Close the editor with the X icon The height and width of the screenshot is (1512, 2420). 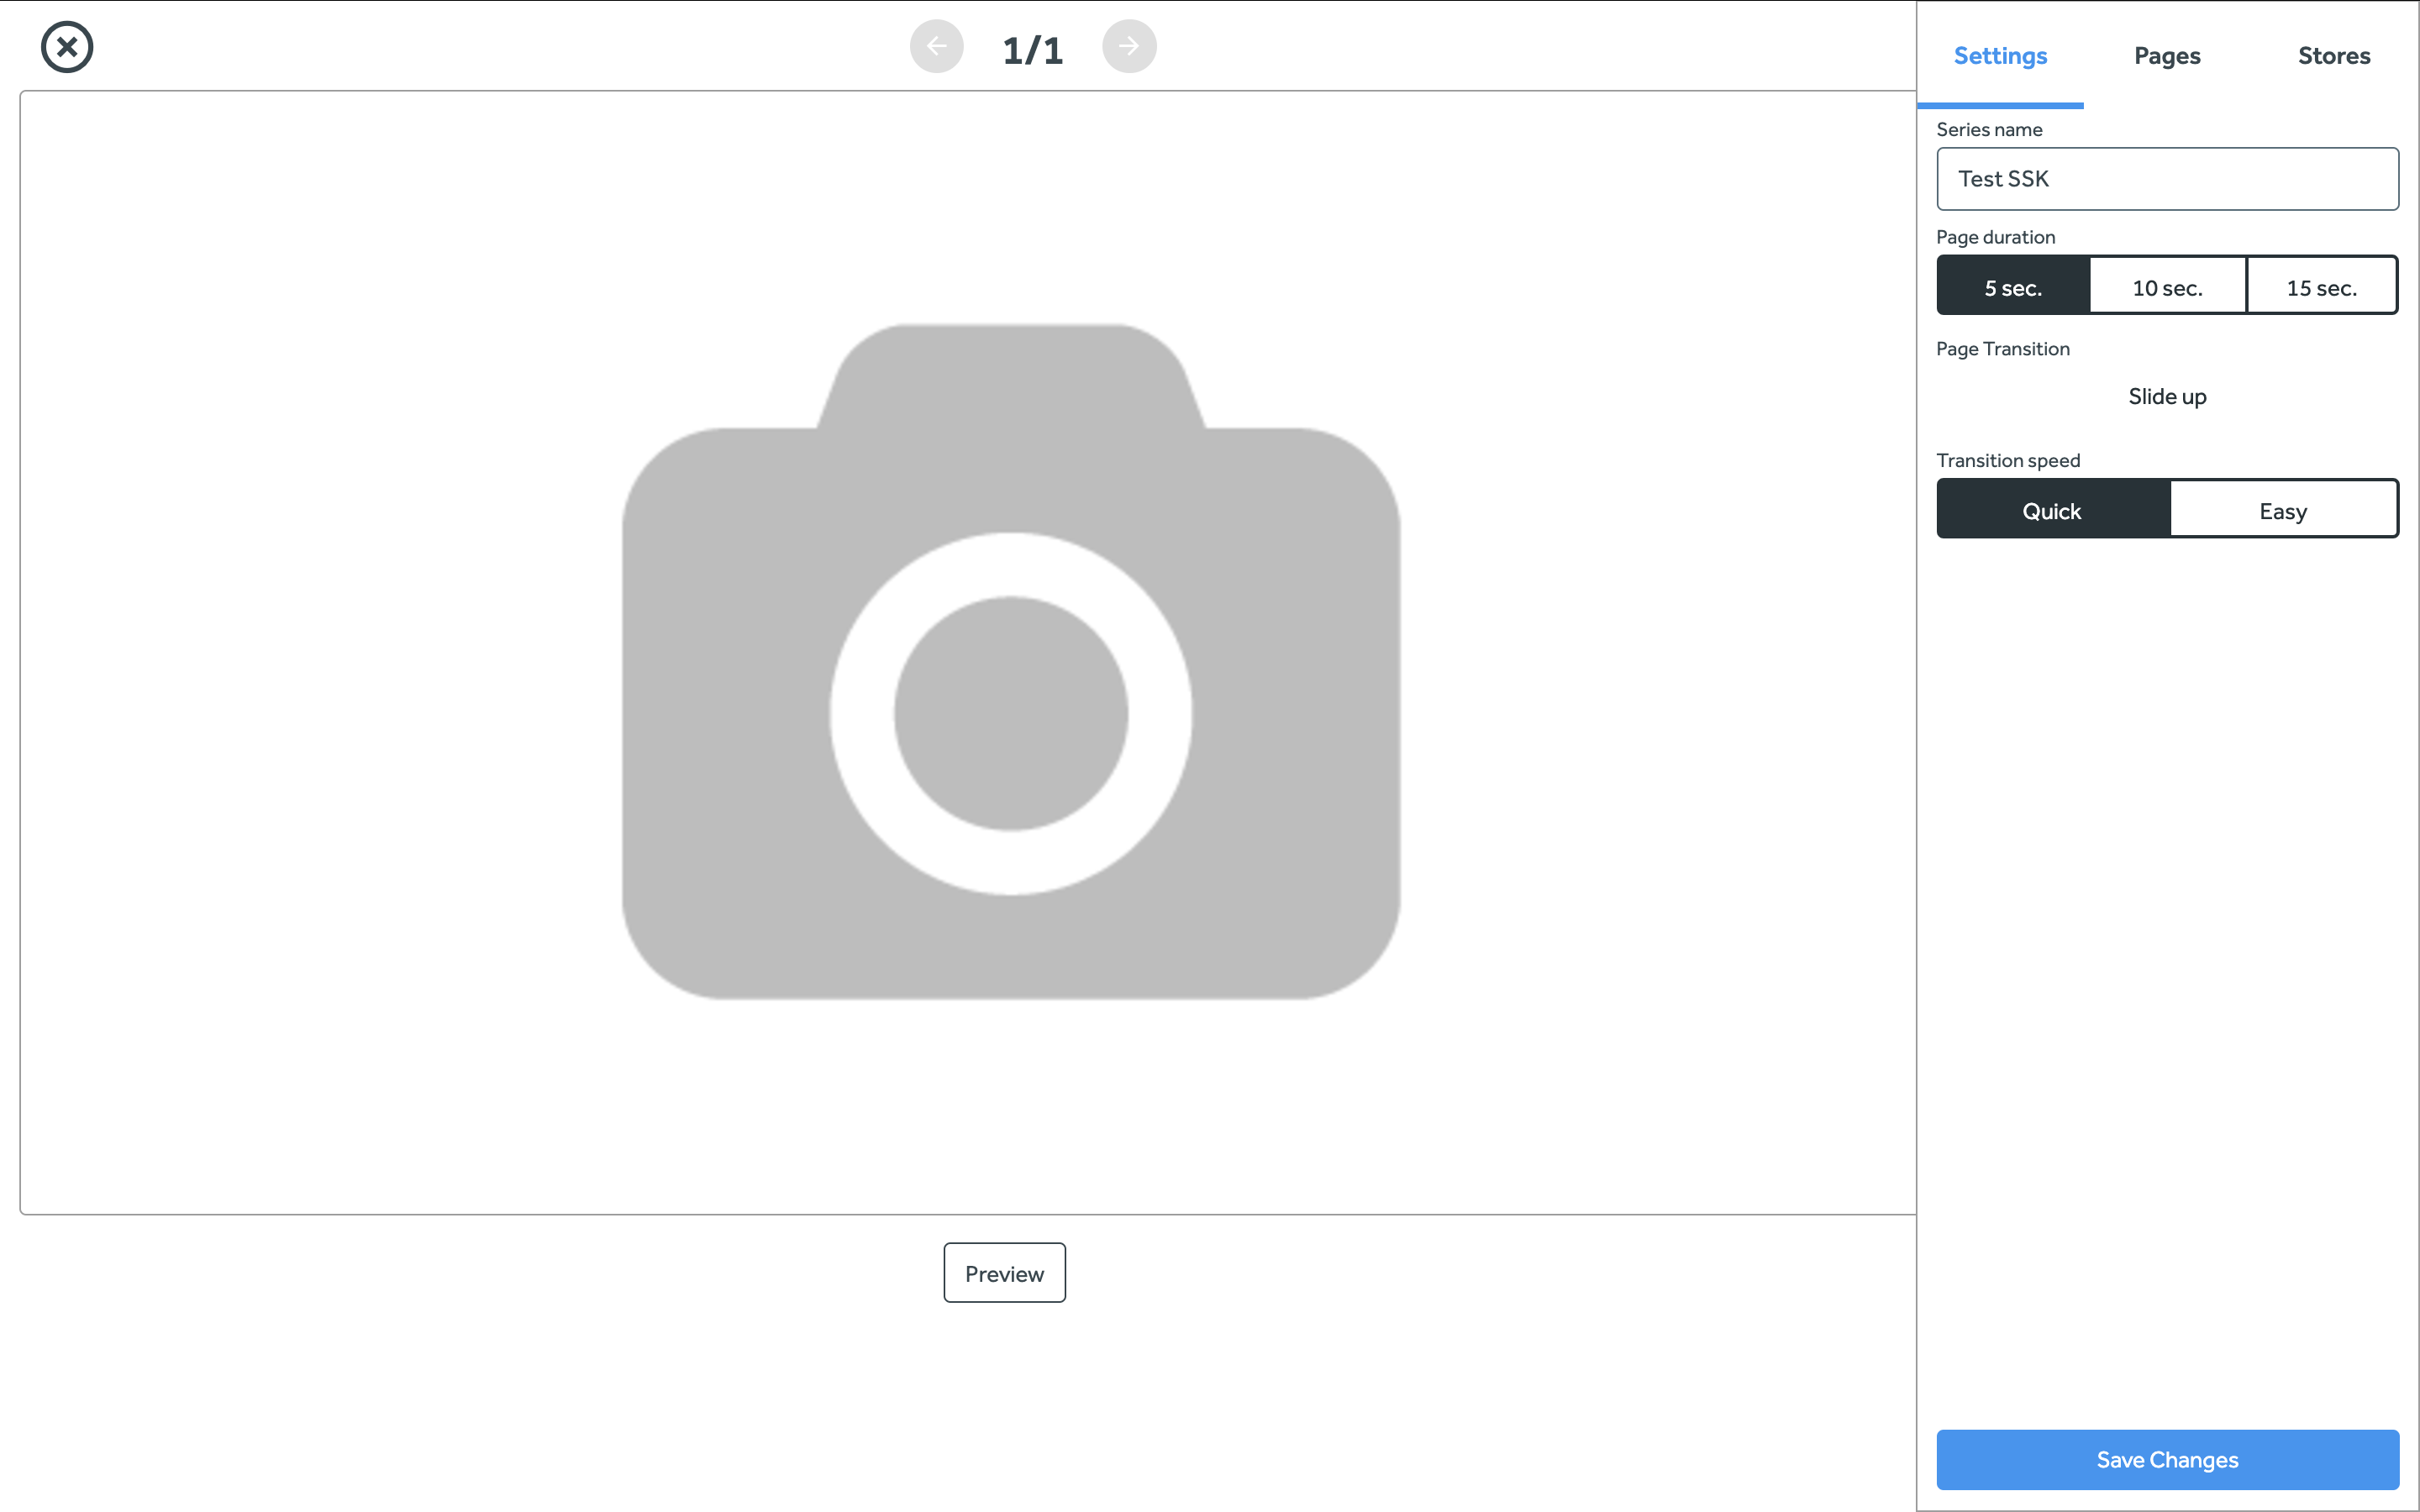67,47
